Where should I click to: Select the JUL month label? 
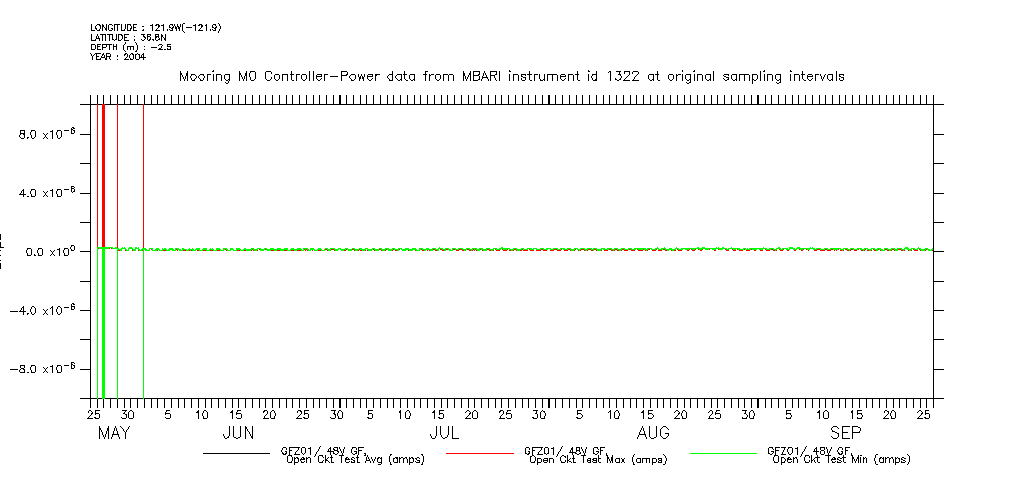click(x=444, y=433)
